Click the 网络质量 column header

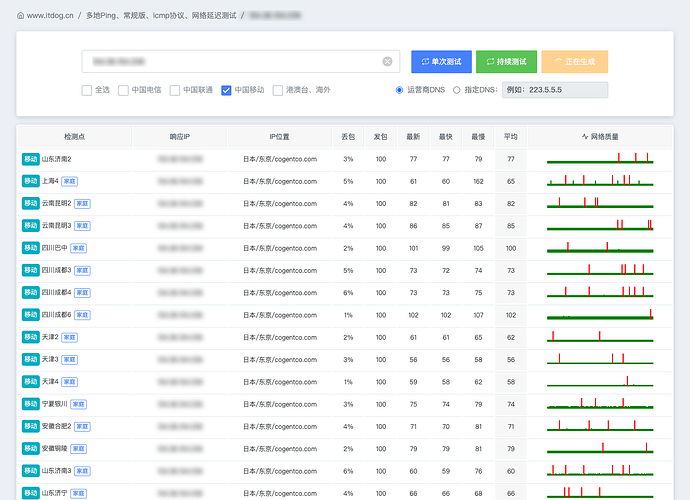point(600,137)
